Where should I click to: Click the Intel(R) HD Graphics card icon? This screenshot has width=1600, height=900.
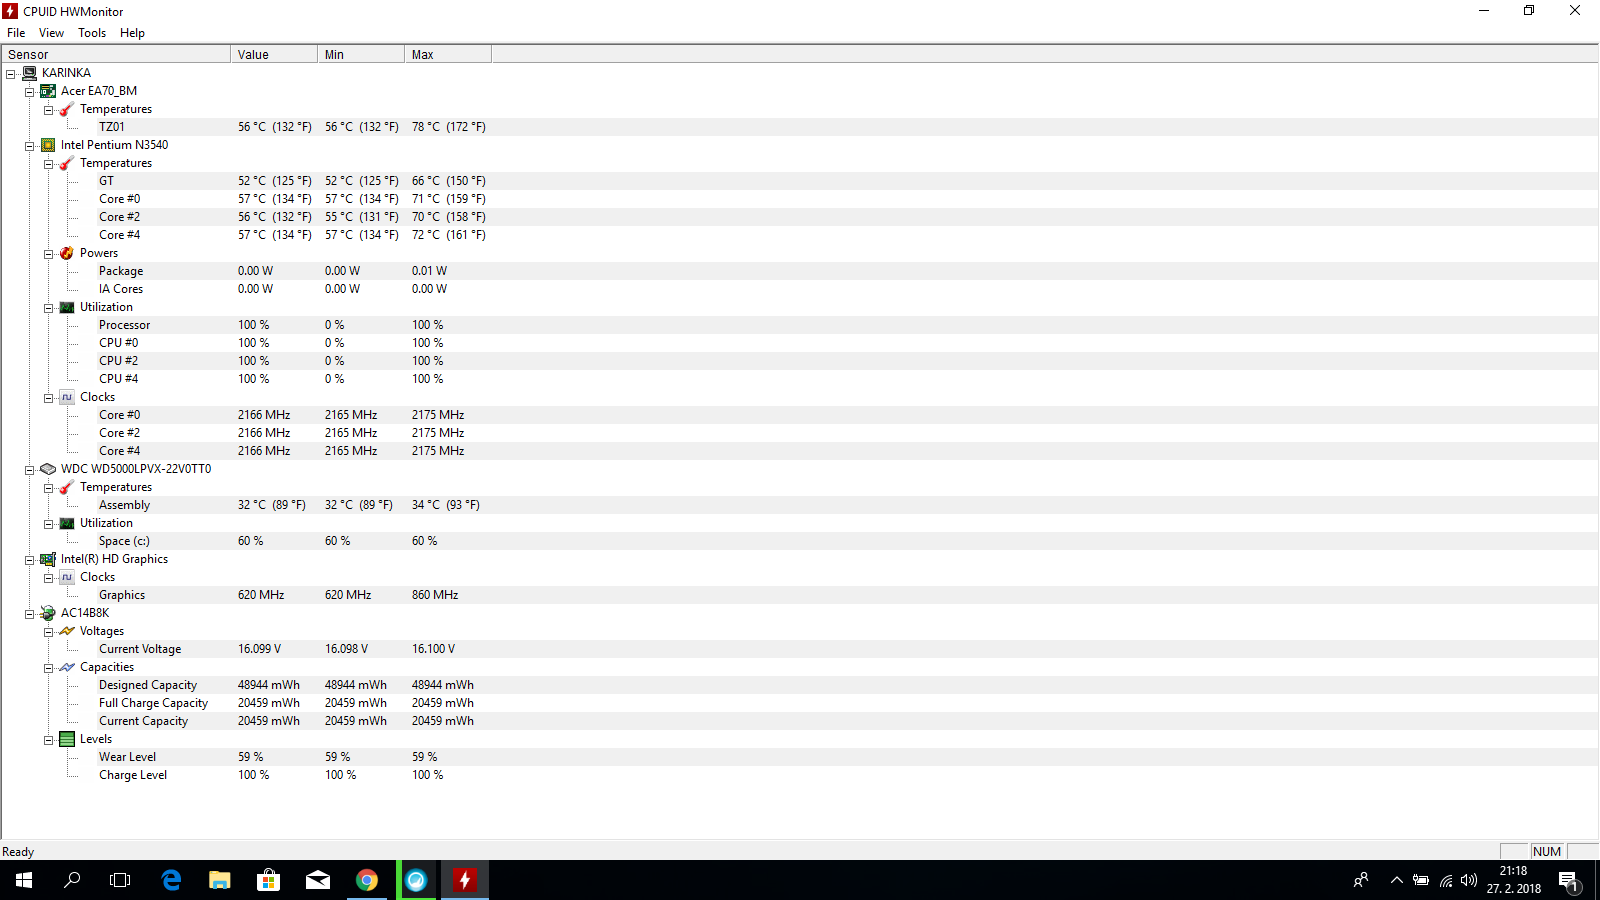point(48,559)
